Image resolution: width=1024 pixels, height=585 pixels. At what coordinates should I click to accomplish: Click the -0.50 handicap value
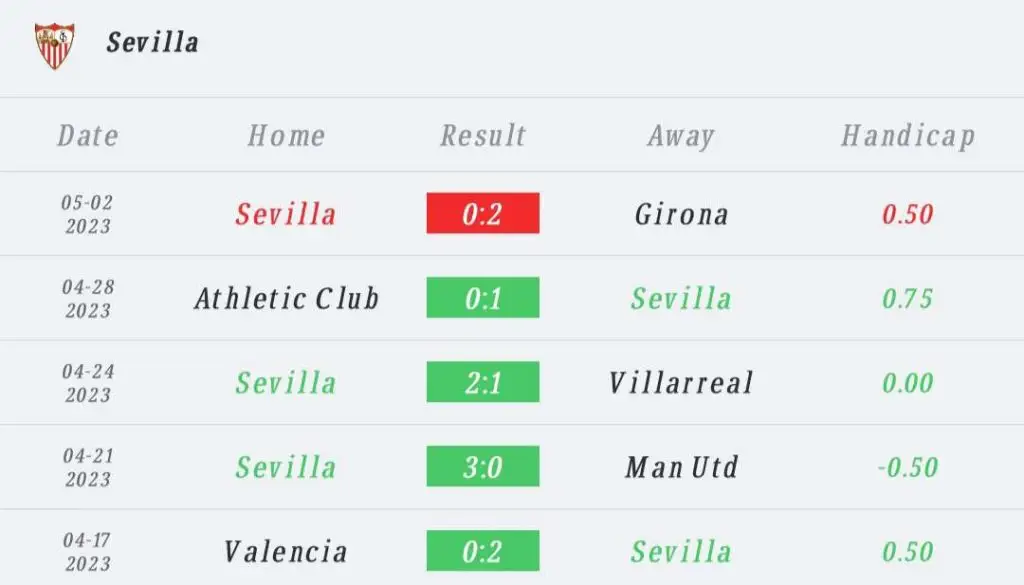(x=908, y=467)
